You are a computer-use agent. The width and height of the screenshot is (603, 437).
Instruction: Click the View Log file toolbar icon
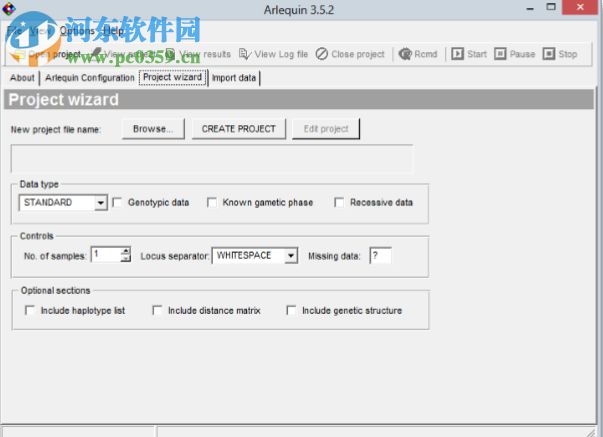point(245,54)
